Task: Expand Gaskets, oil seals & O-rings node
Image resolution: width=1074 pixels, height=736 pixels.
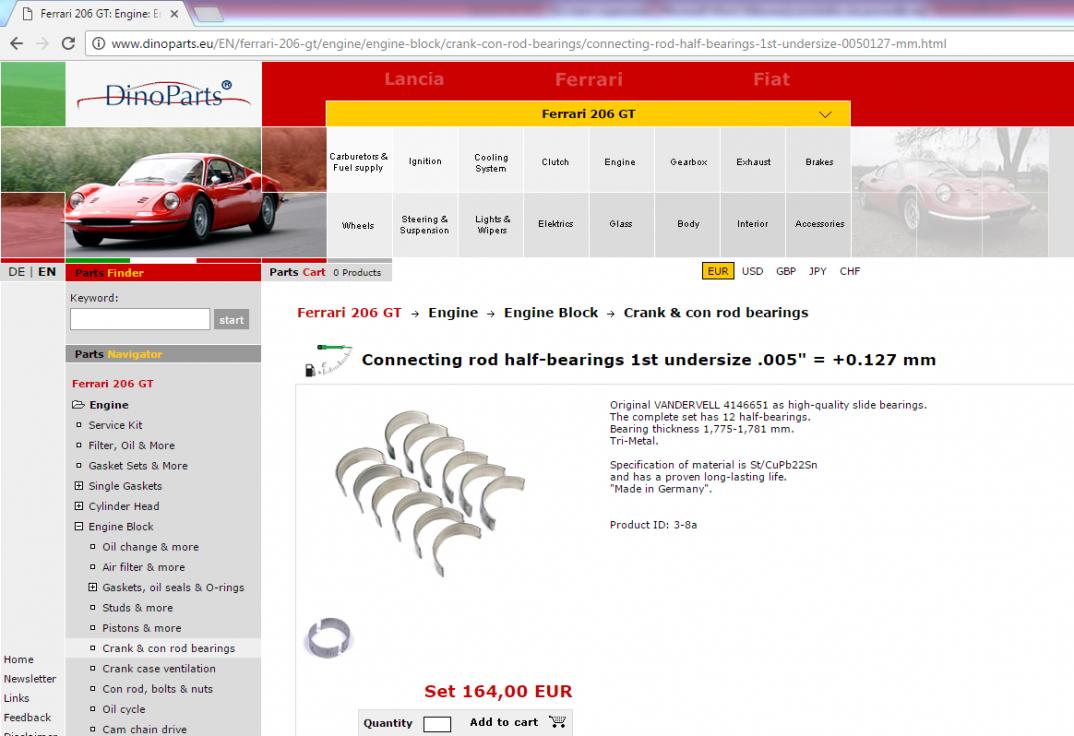Action: (92, 587)
